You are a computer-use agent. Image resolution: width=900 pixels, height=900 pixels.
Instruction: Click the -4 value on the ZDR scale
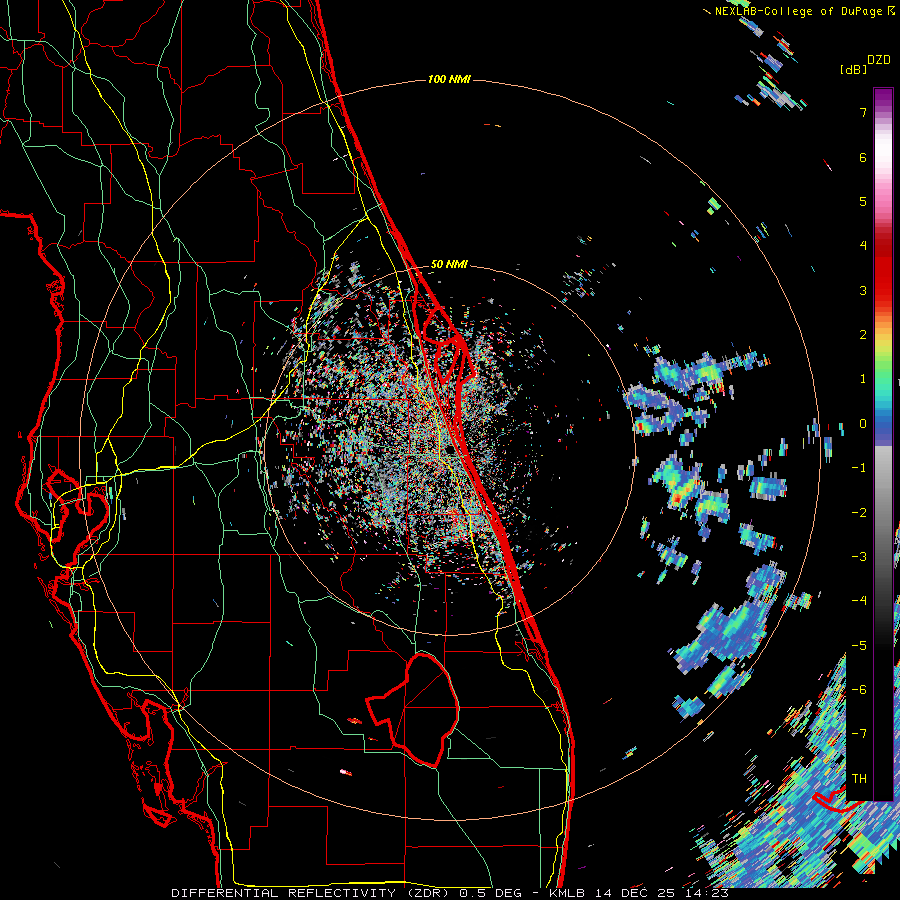tap(859, 601)
